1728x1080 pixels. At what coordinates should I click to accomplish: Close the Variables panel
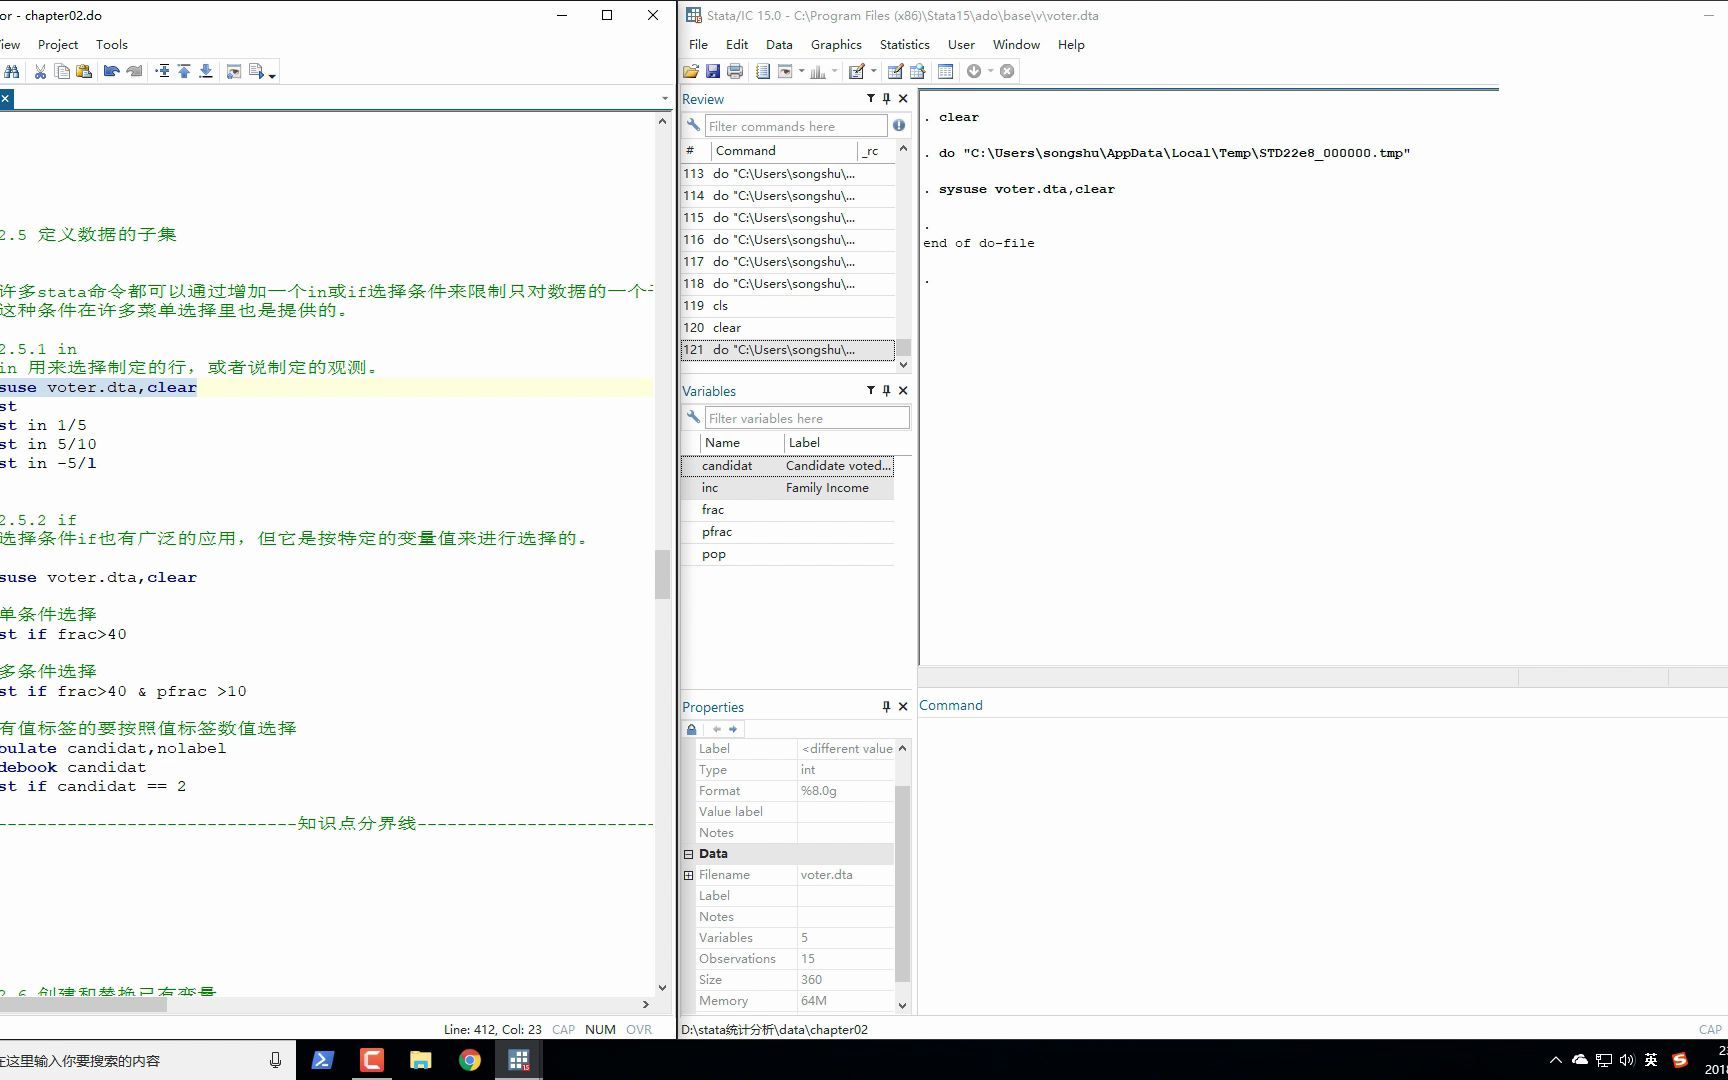(x=903, y=390)
